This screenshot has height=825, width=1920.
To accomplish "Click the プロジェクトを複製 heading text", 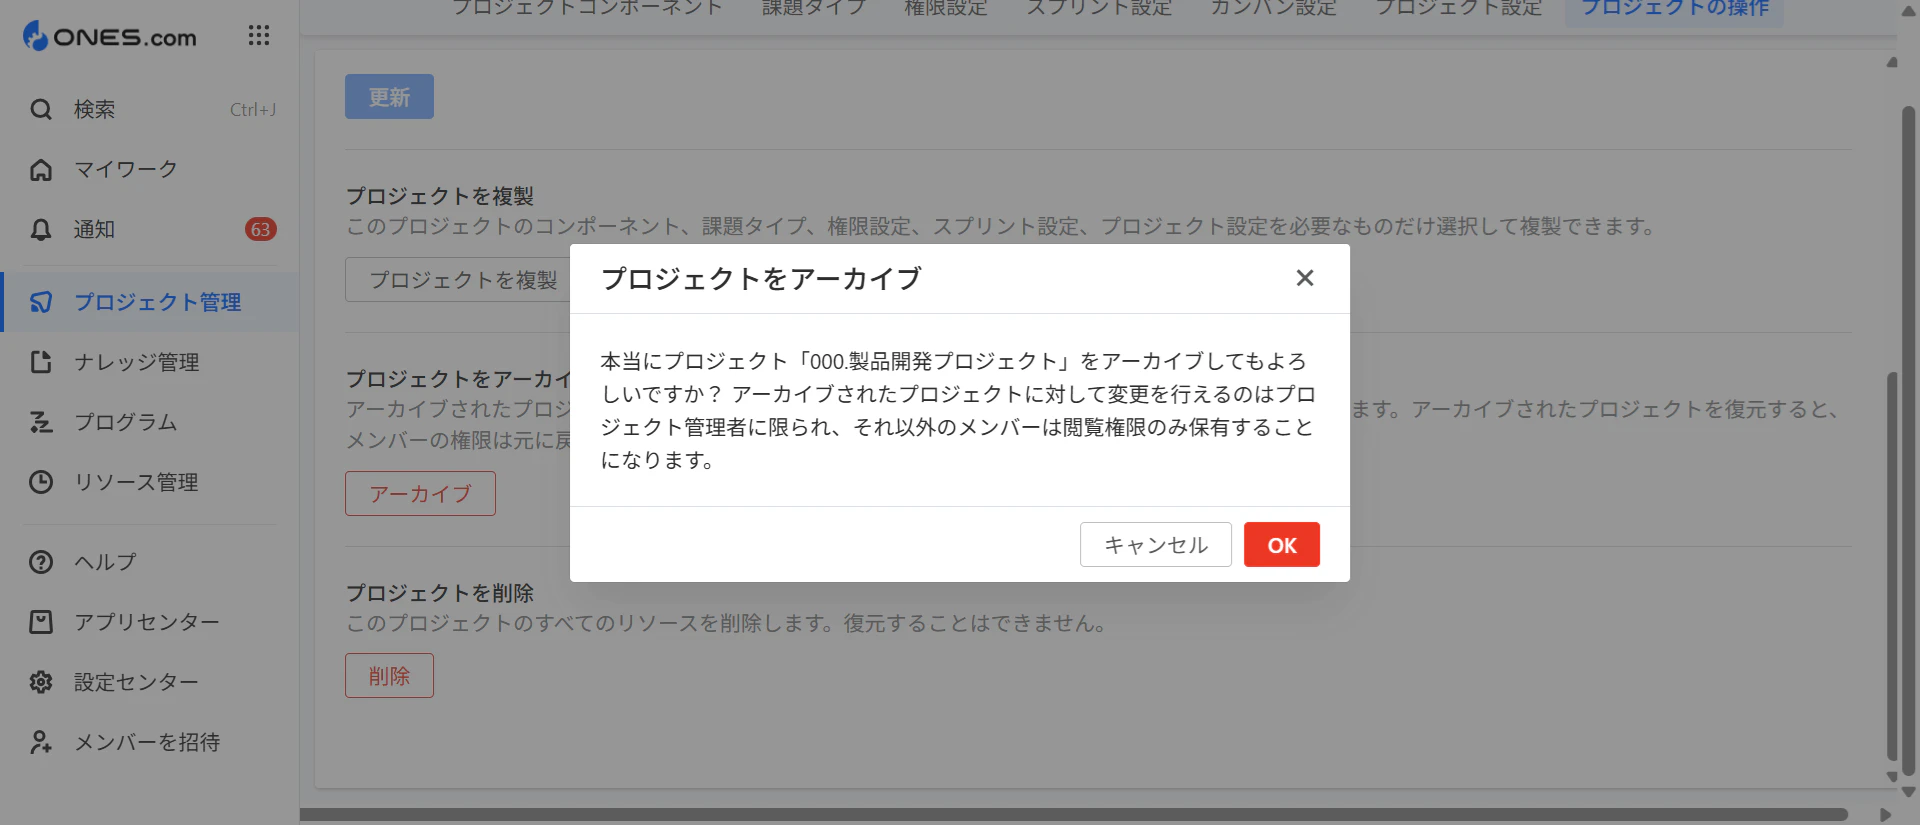I will tap(440, 196).
